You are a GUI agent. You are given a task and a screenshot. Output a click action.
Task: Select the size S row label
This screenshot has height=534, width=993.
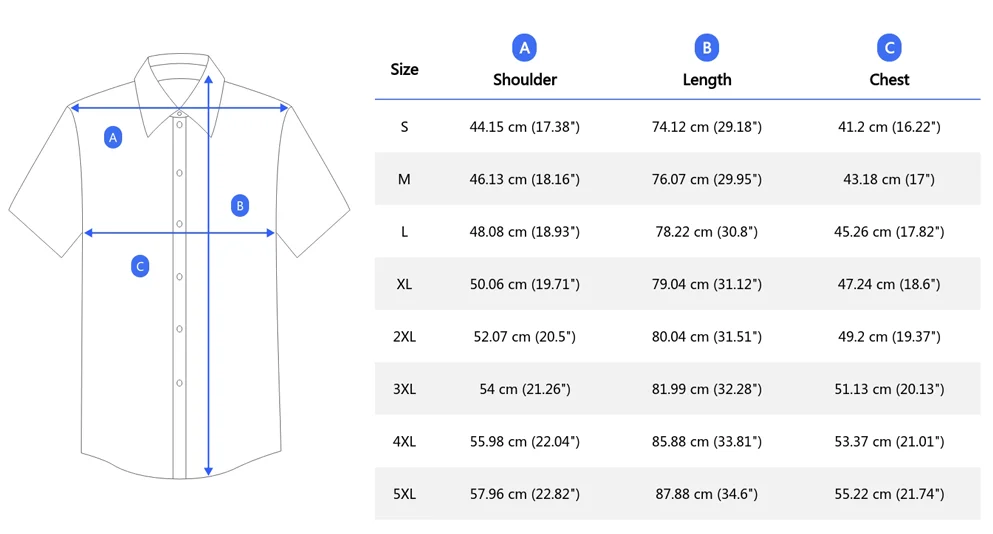[x=404, y=127]
